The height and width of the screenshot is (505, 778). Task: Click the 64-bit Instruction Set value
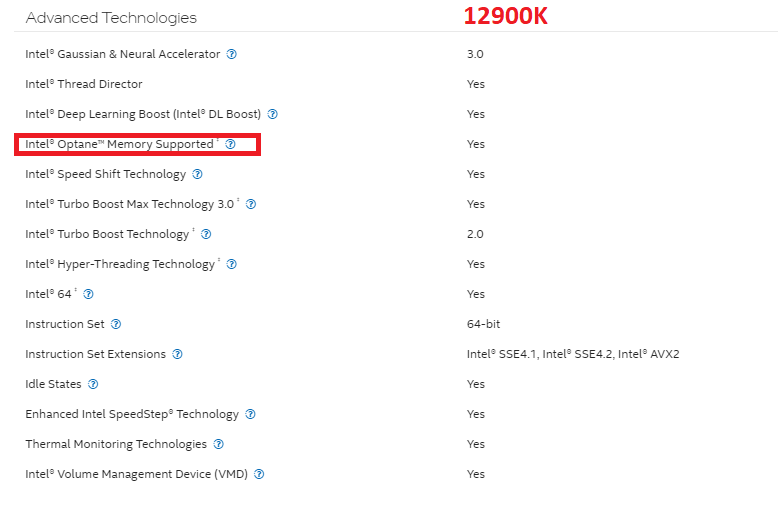(x=483, y=324)
